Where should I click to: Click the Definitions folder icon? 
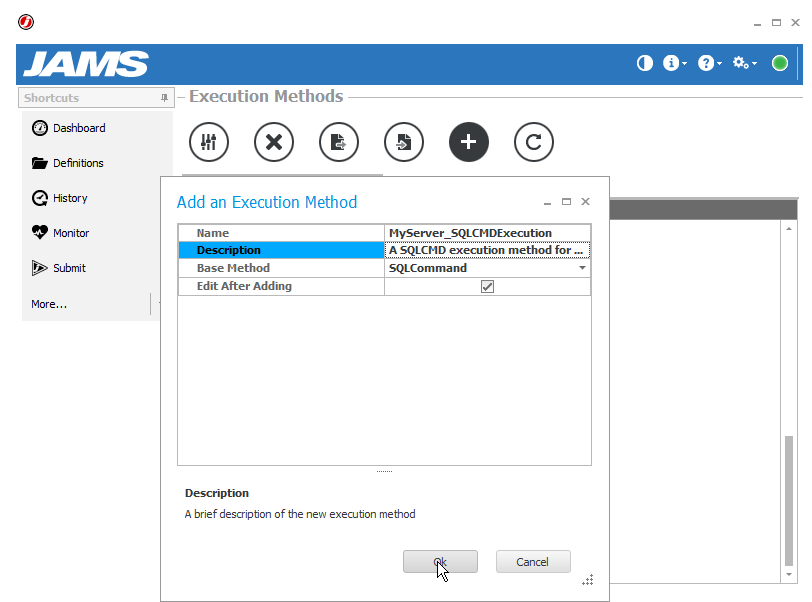[40, 163]
